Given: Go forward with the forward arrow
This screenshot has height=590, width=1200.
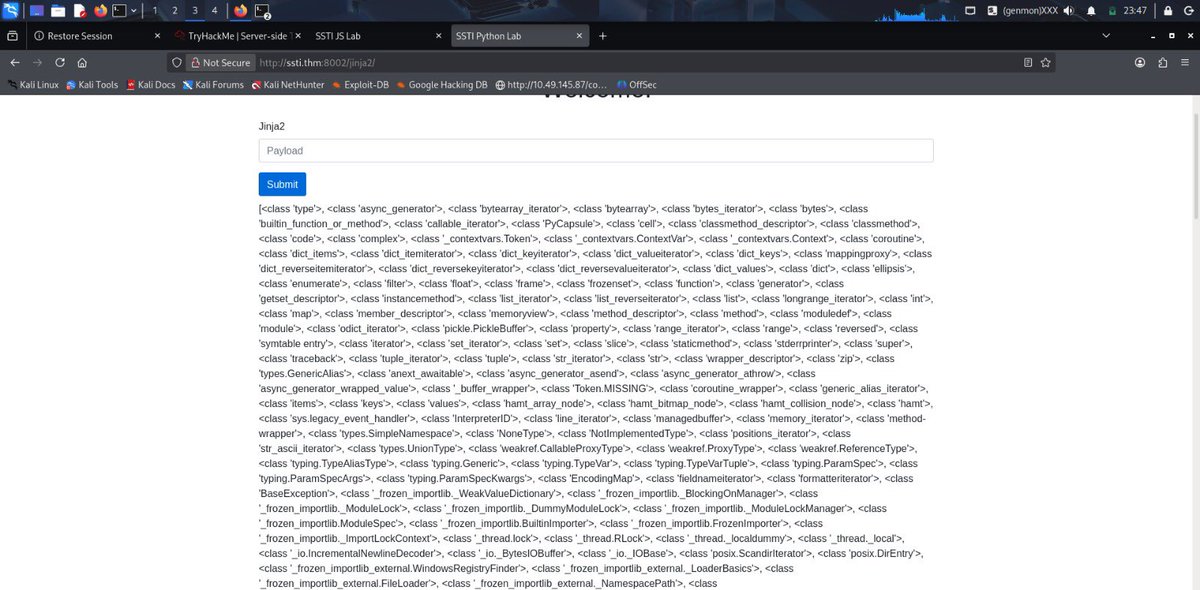Looking at the screenshot, I should point(37,62).
